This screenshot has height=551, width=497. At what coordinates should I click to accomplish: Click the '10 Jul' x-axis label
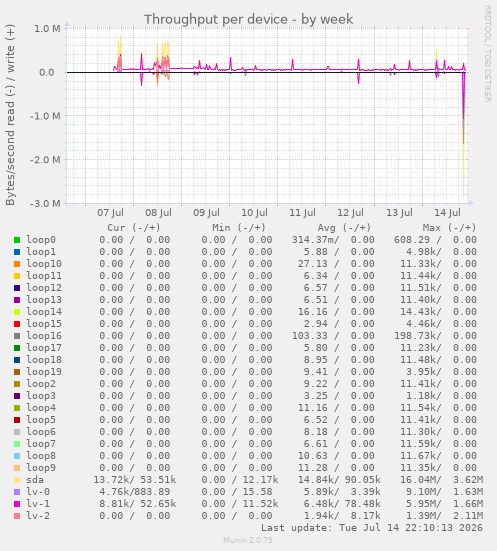tap(254, 213)
